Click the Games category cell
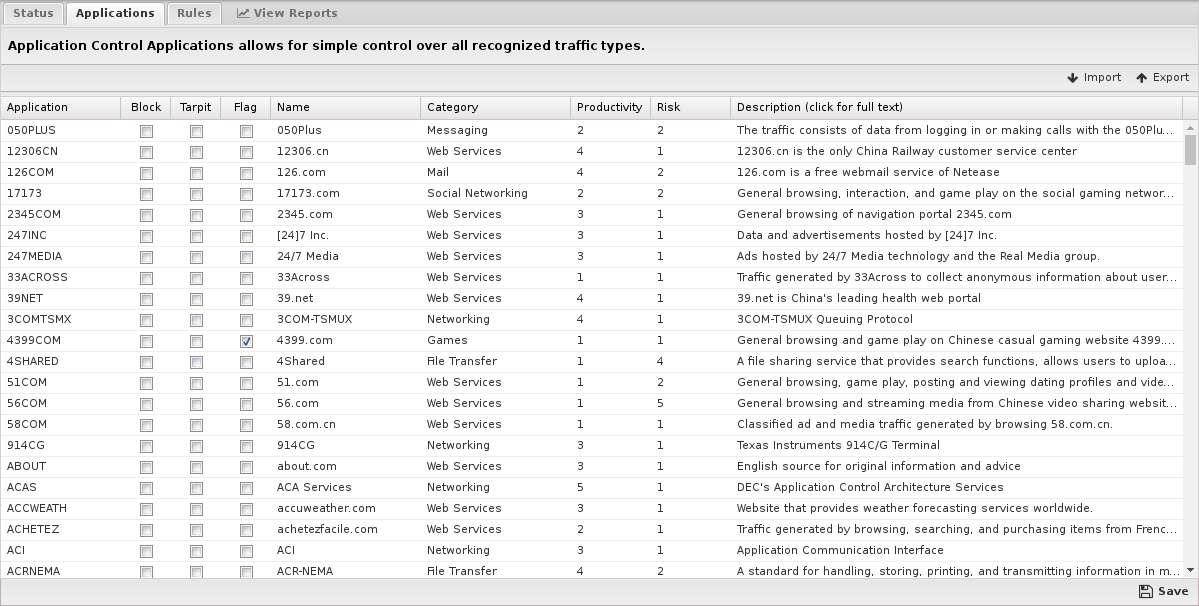The width and height of the screenshot is (1199, 606). click(x=496, y=340)
